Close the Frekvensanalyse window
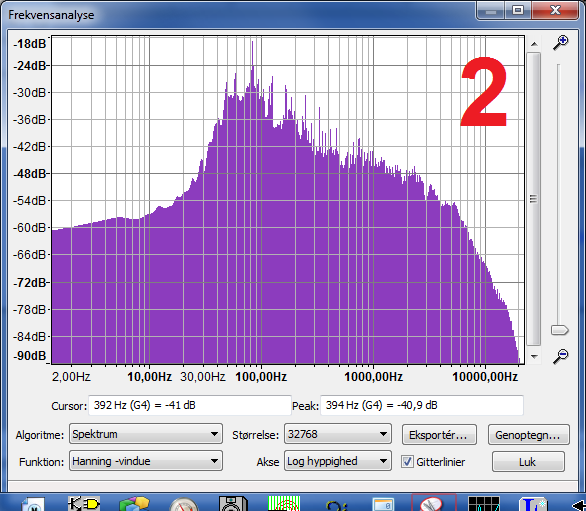This screenshot has width=586, height=511. 555,10
